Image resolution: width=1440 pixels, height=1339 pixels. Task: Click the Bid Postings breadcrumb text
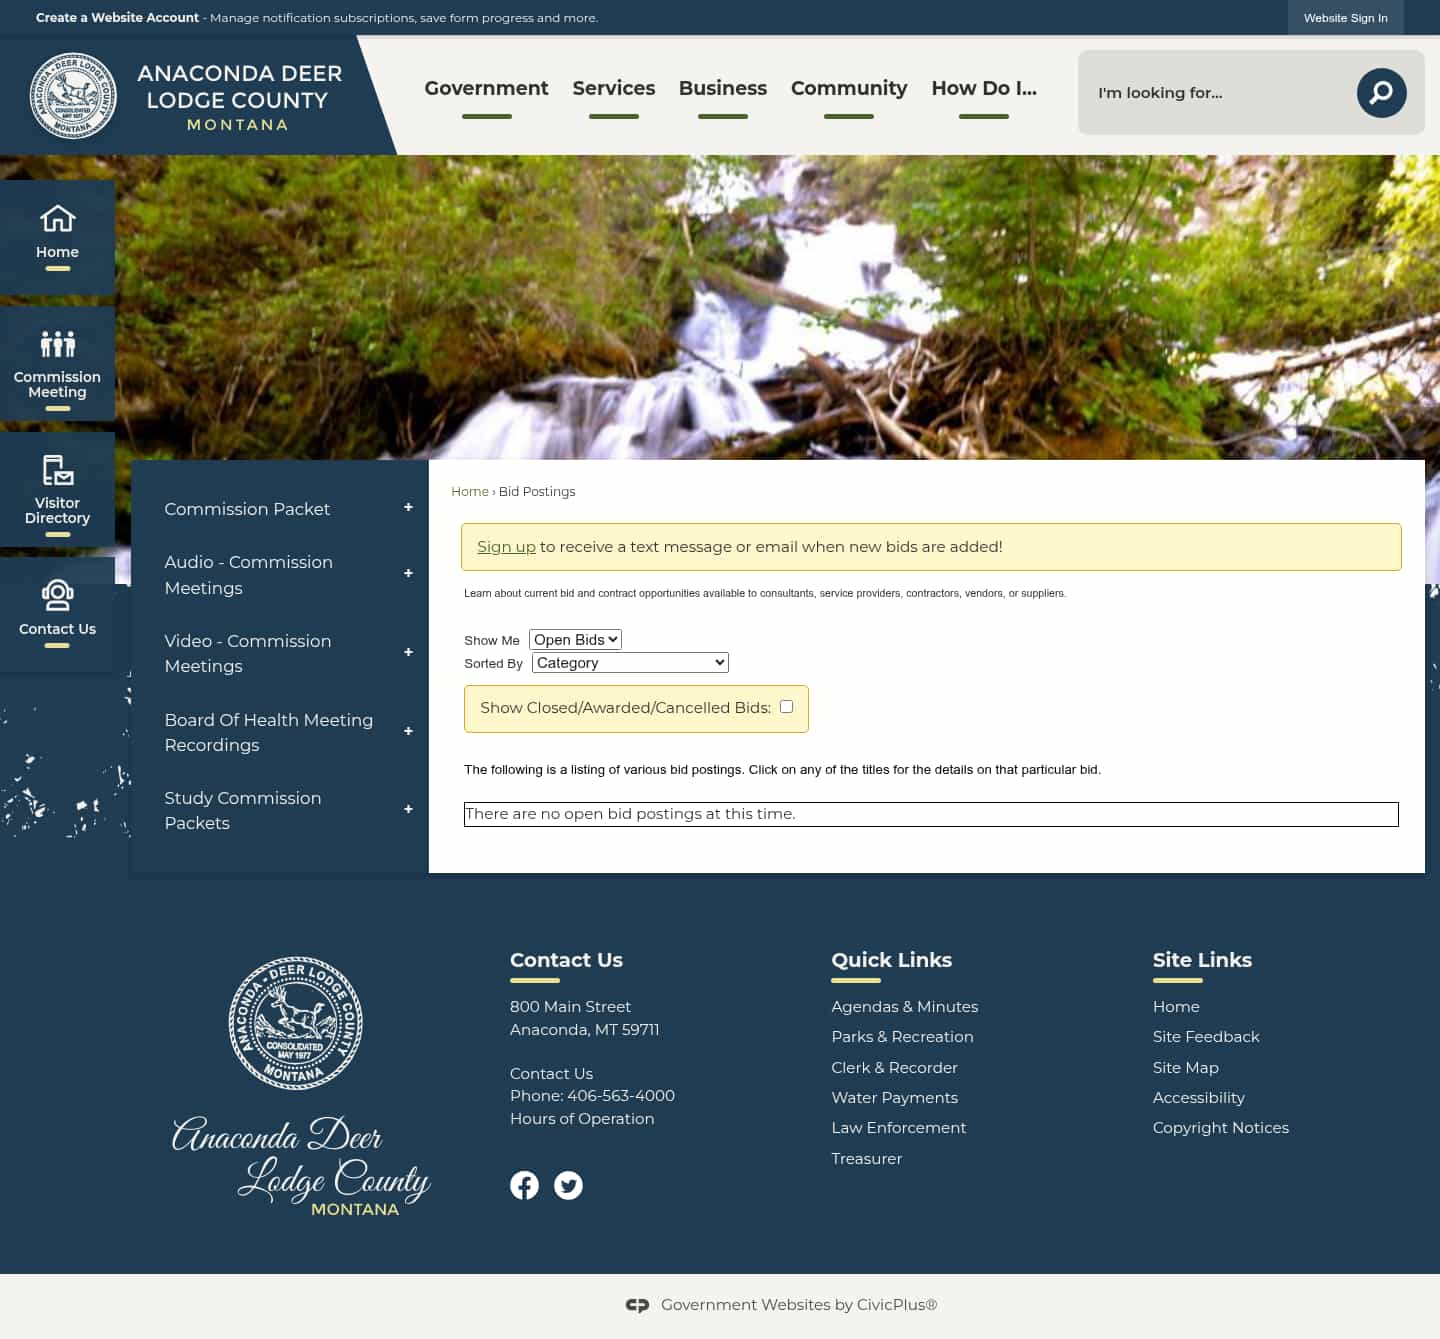[537, 492]
